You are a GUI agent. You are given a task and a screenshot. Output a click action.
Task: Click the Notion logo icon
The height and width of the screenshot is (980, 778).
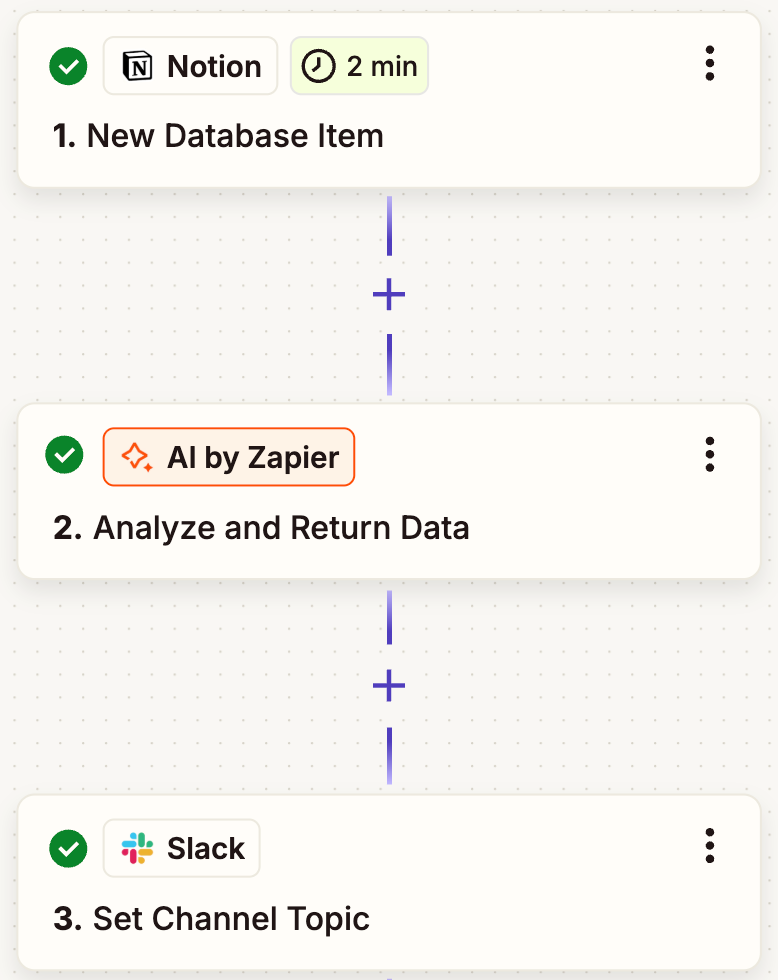[137, 67]
